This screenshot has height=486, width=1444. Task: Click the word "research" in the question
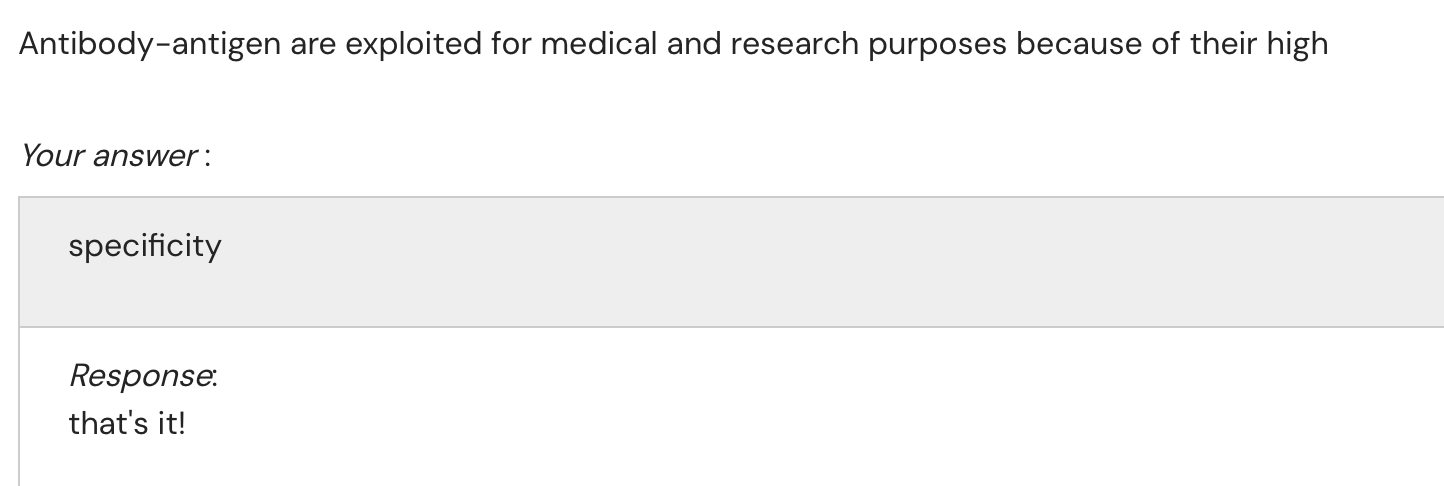coord(794,45)
